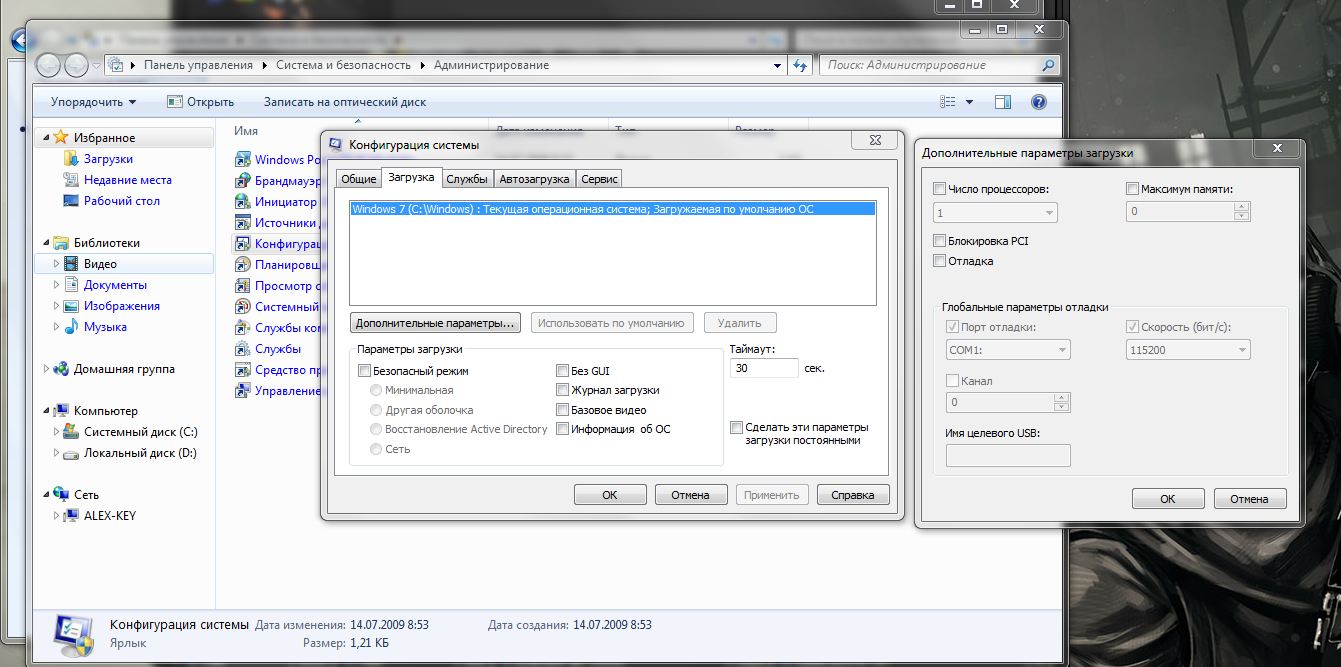This screenshot has width=1341, height=667.
Task: Click the help question mark icon in toolbar
Action: point(1038,102)
